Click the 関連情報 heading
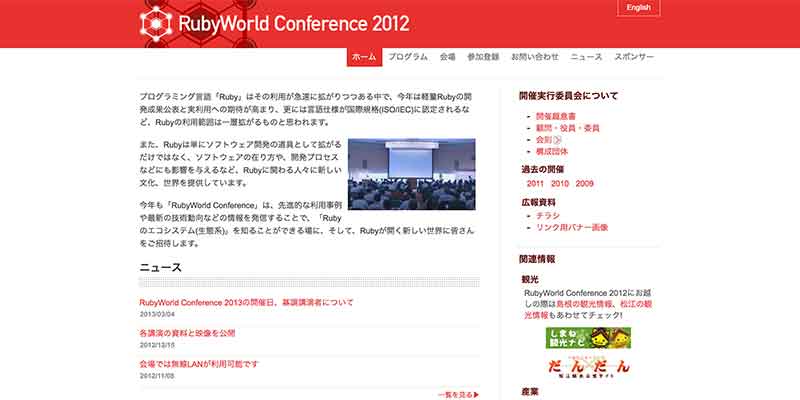The image size is (800, 400). tap(537, 259)
